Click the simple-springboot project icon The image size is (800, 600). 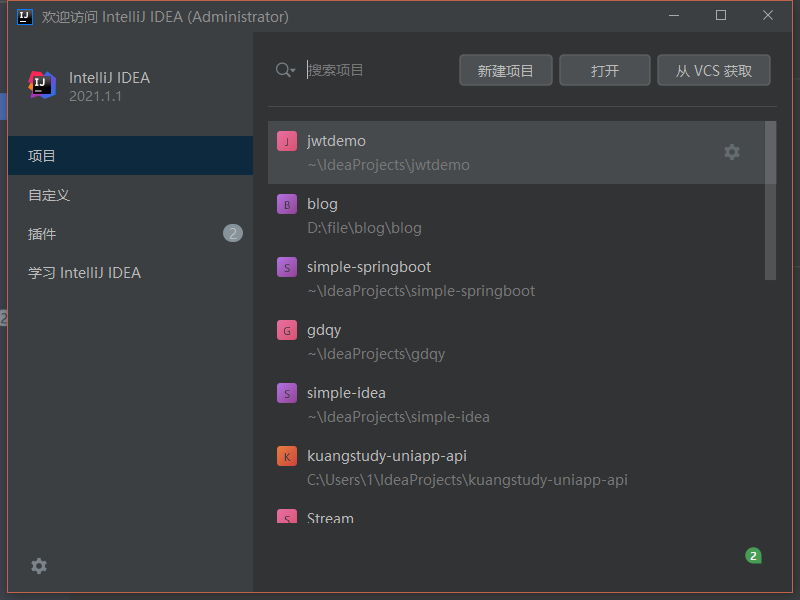pos(287,267)
